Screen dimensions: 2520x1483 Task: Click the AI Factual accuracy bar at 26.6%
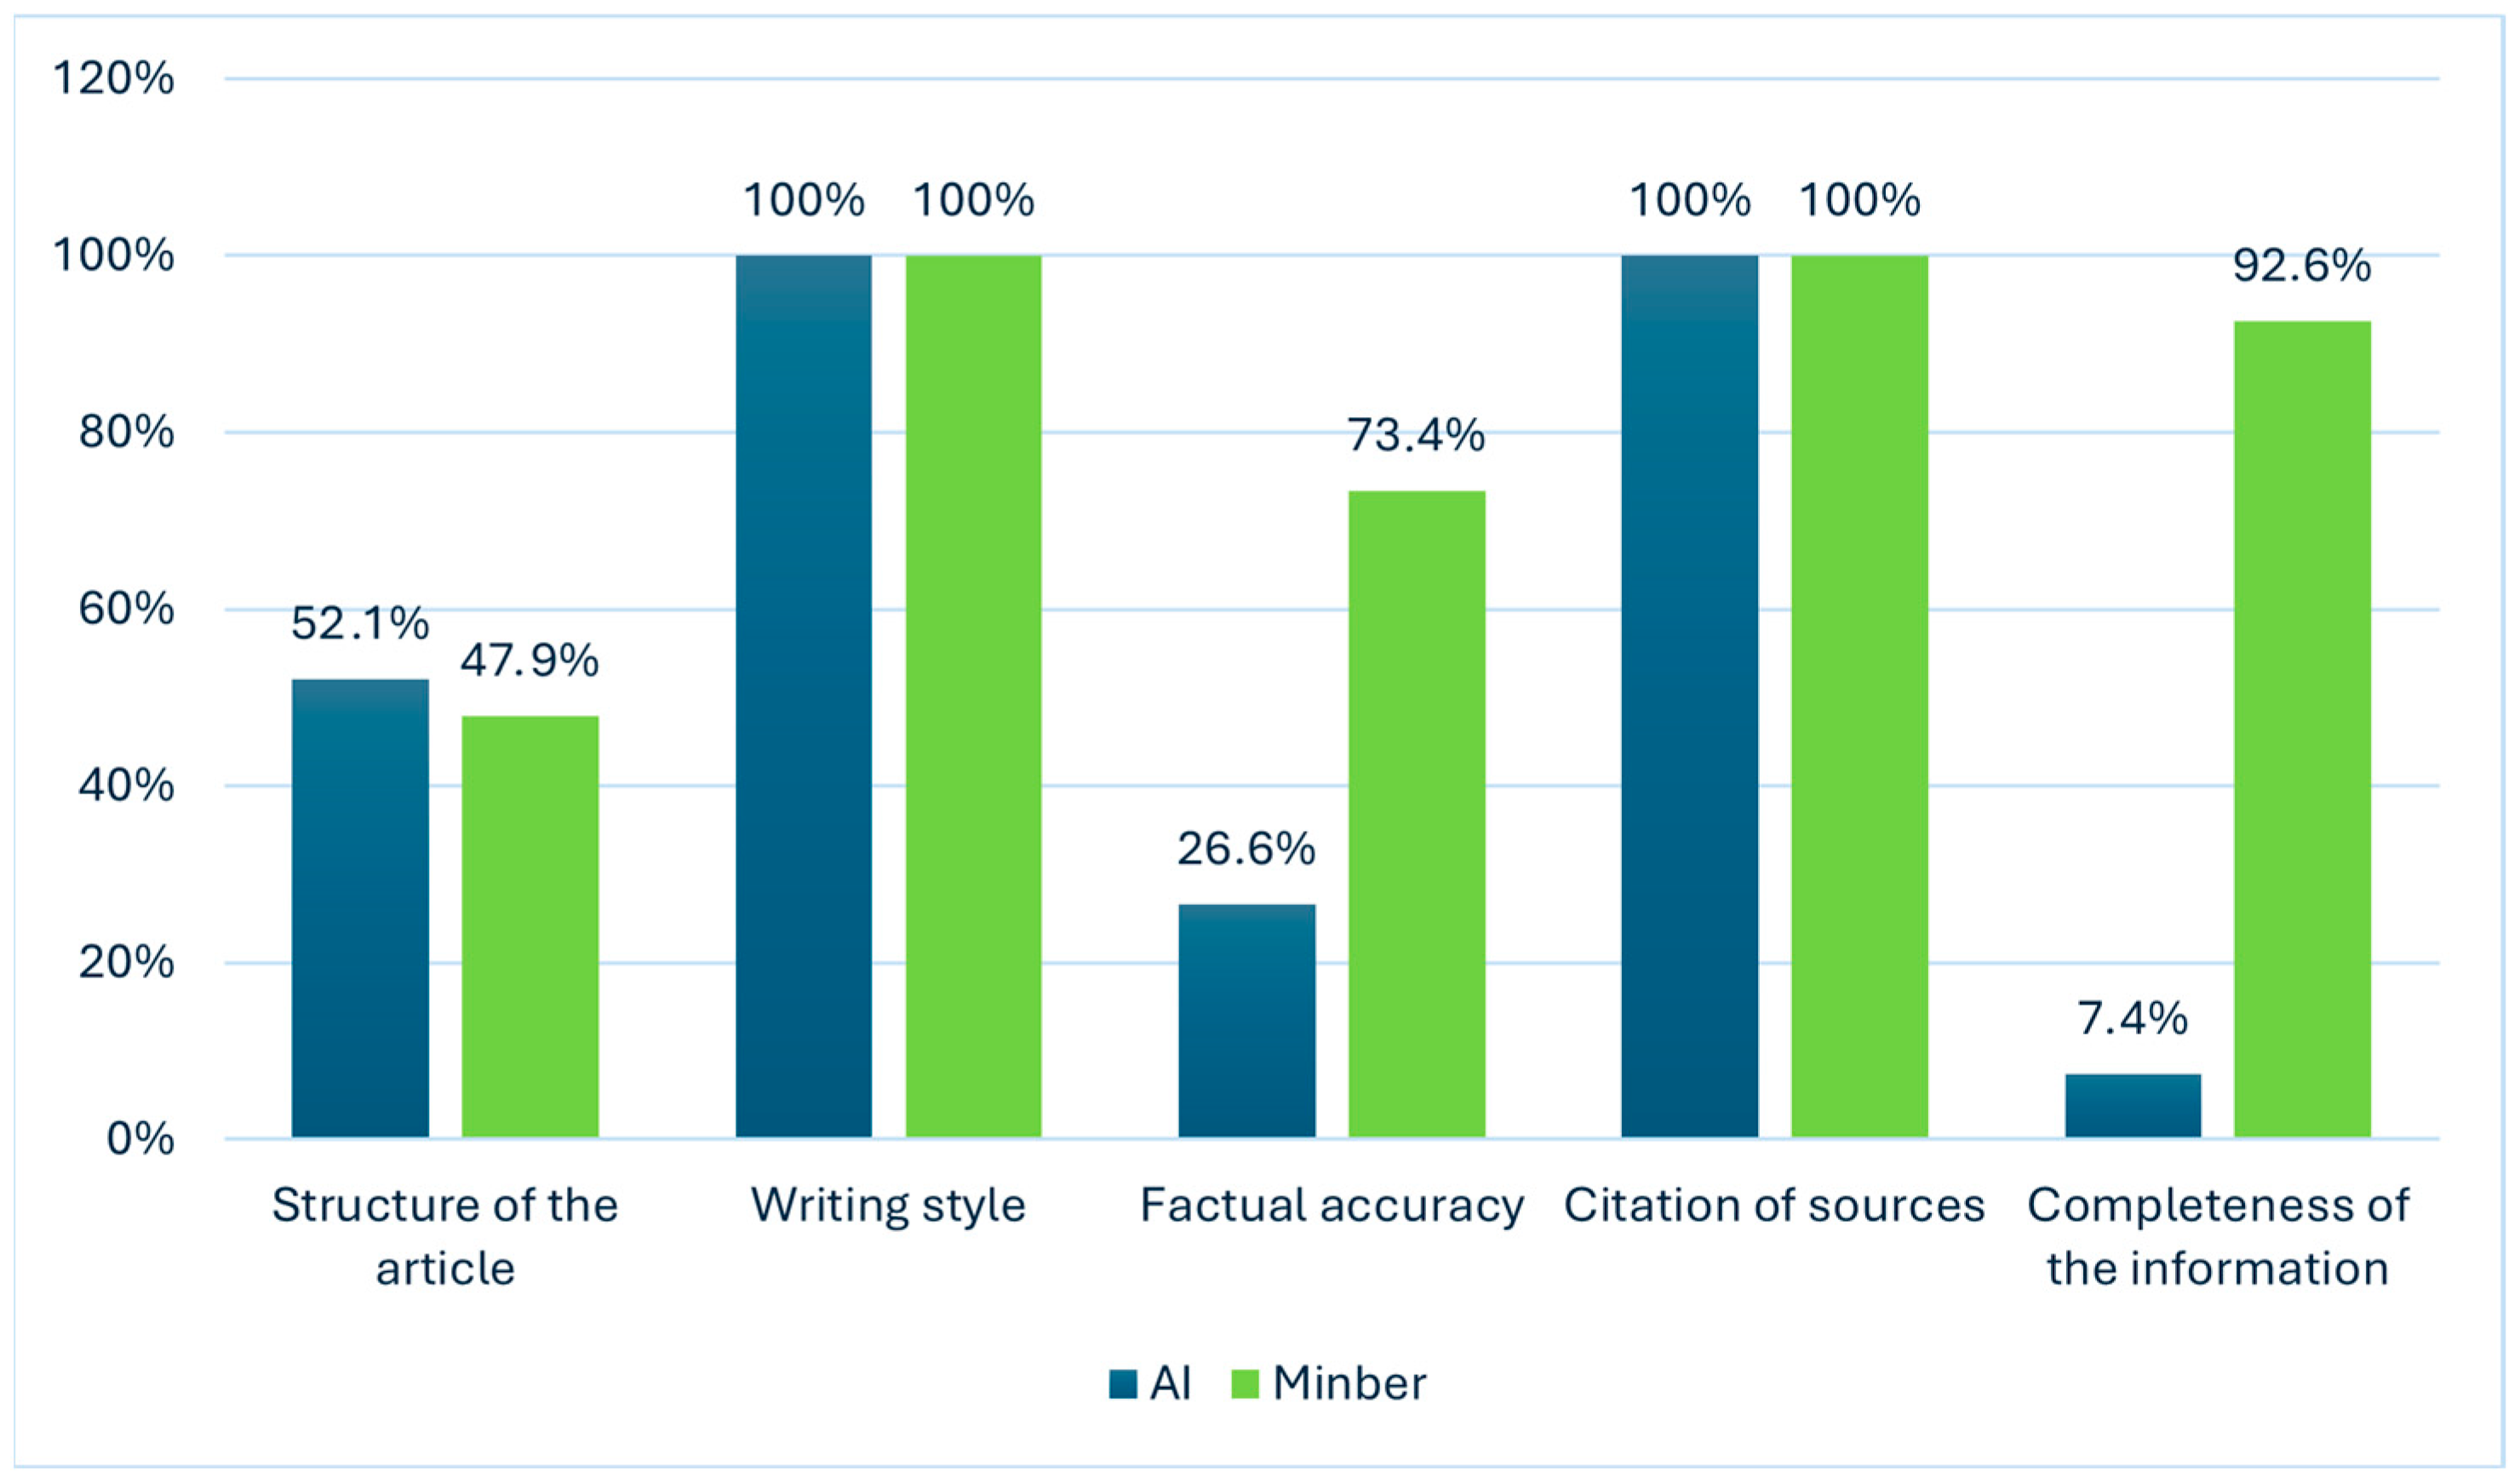pyautogui.click(x=1246, y=1020)
